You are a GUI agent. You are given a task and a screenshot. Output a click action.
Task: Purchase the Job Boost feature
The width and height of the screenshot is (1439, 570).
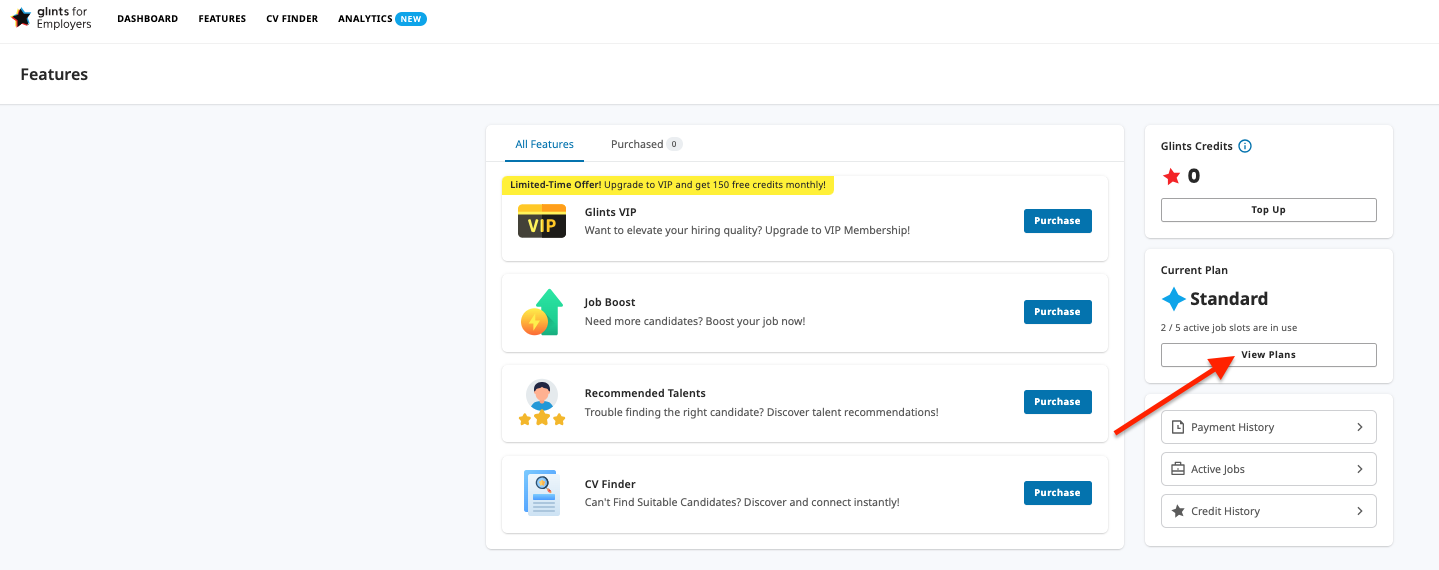1057,312
